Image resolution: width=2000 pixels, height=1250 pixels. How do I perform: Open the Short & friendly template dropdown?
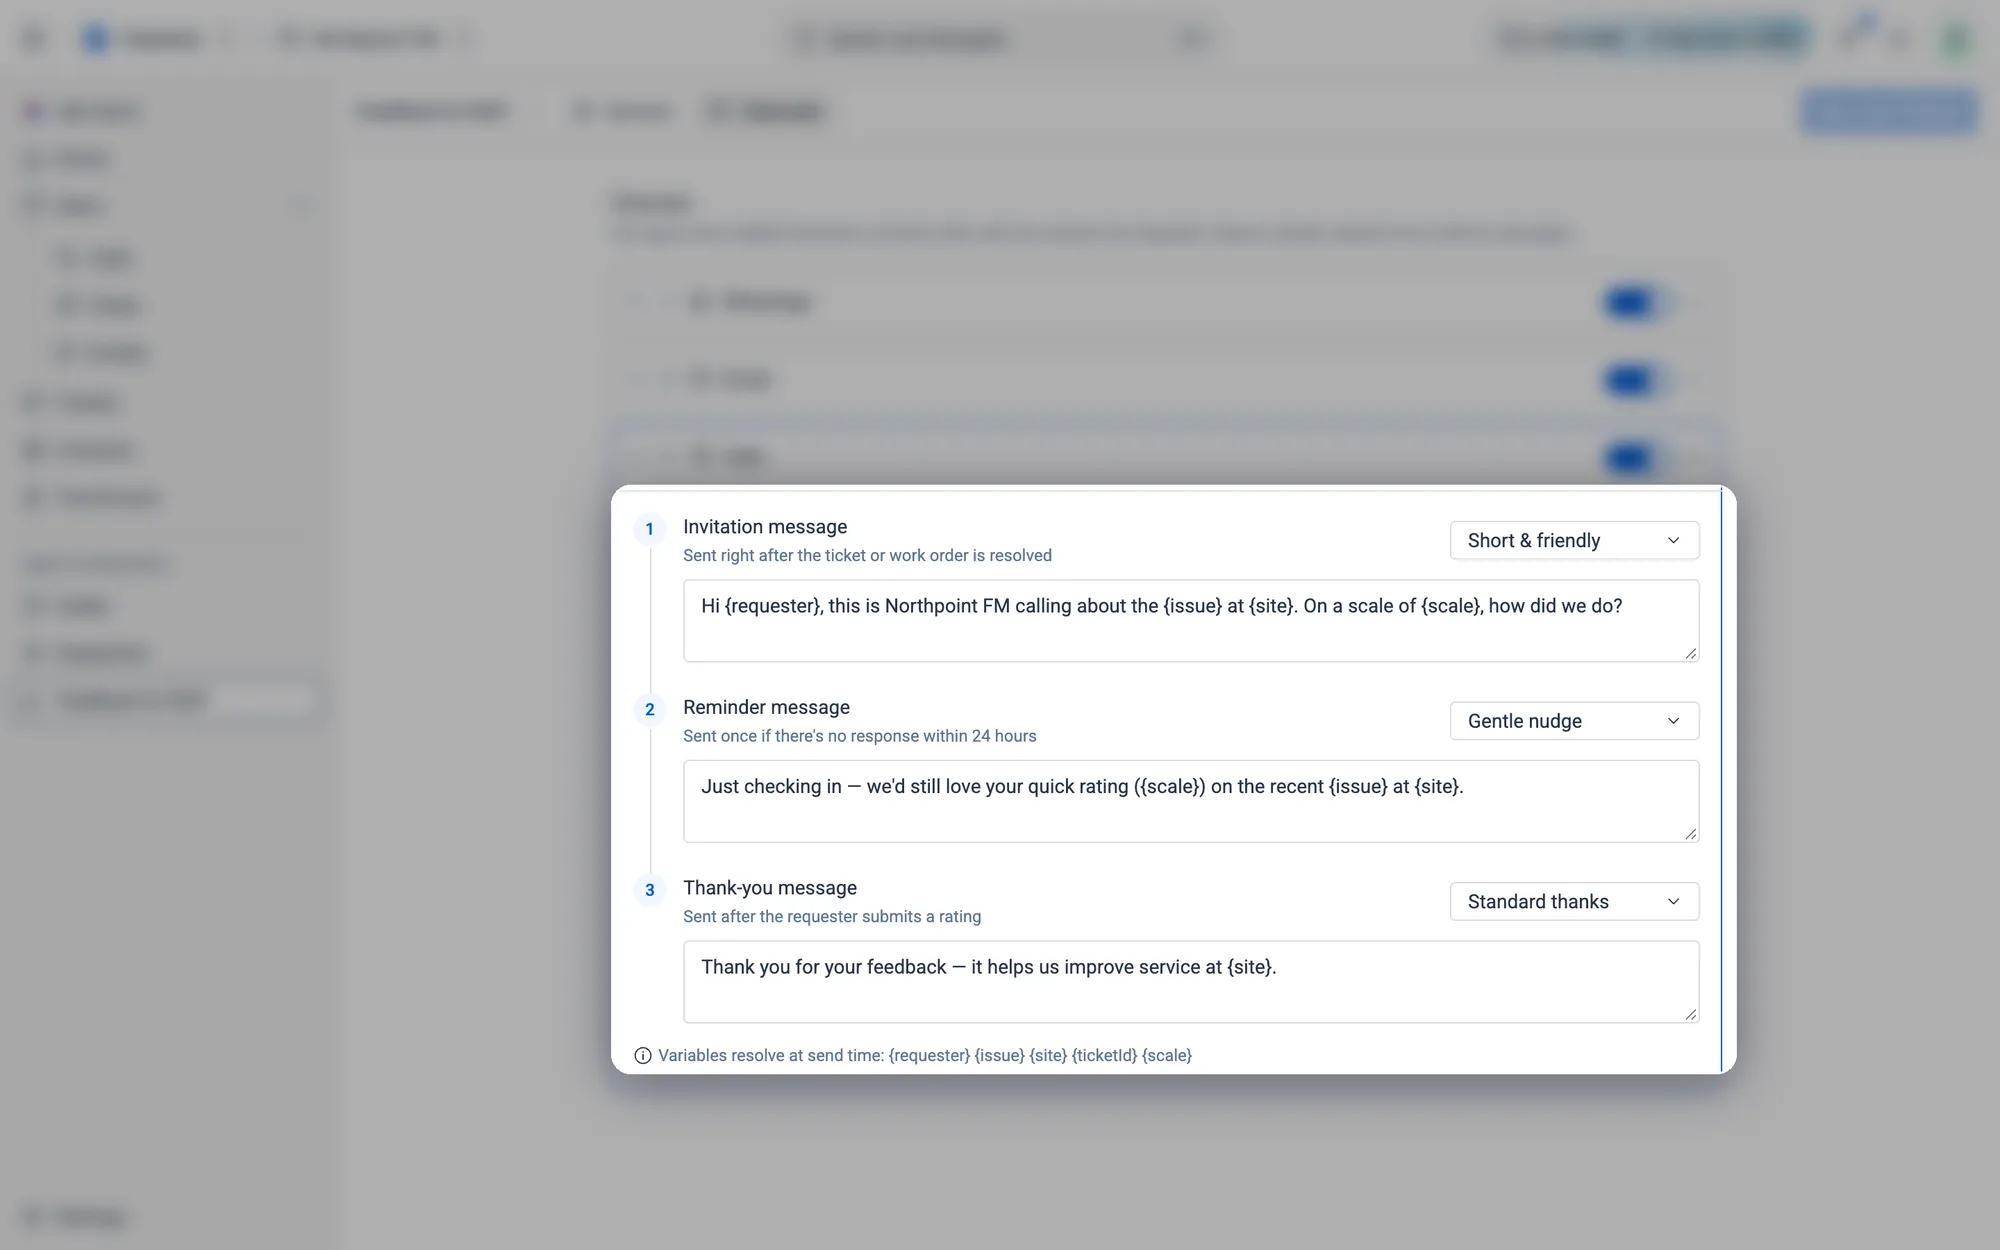coord(1574,540)
